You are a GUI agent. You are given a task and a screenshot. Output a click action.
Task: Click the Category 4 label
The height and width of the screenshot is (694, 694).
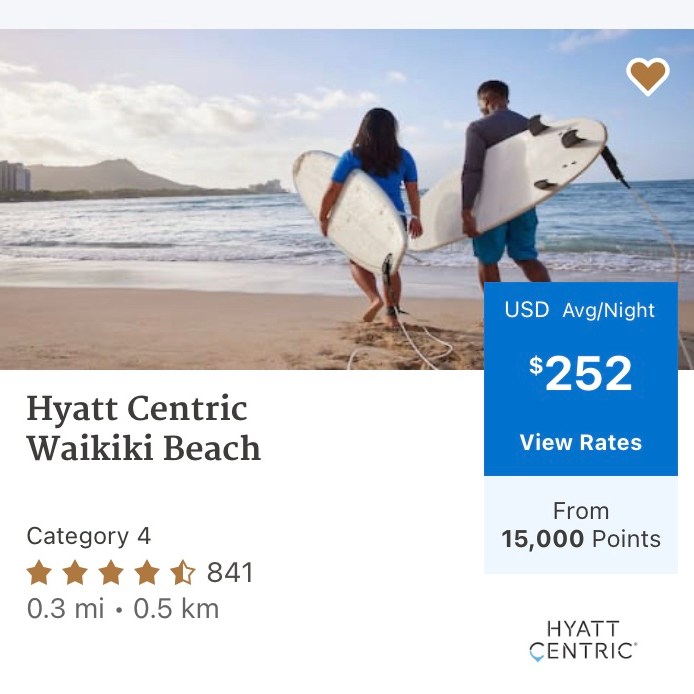tap(89, 535)
